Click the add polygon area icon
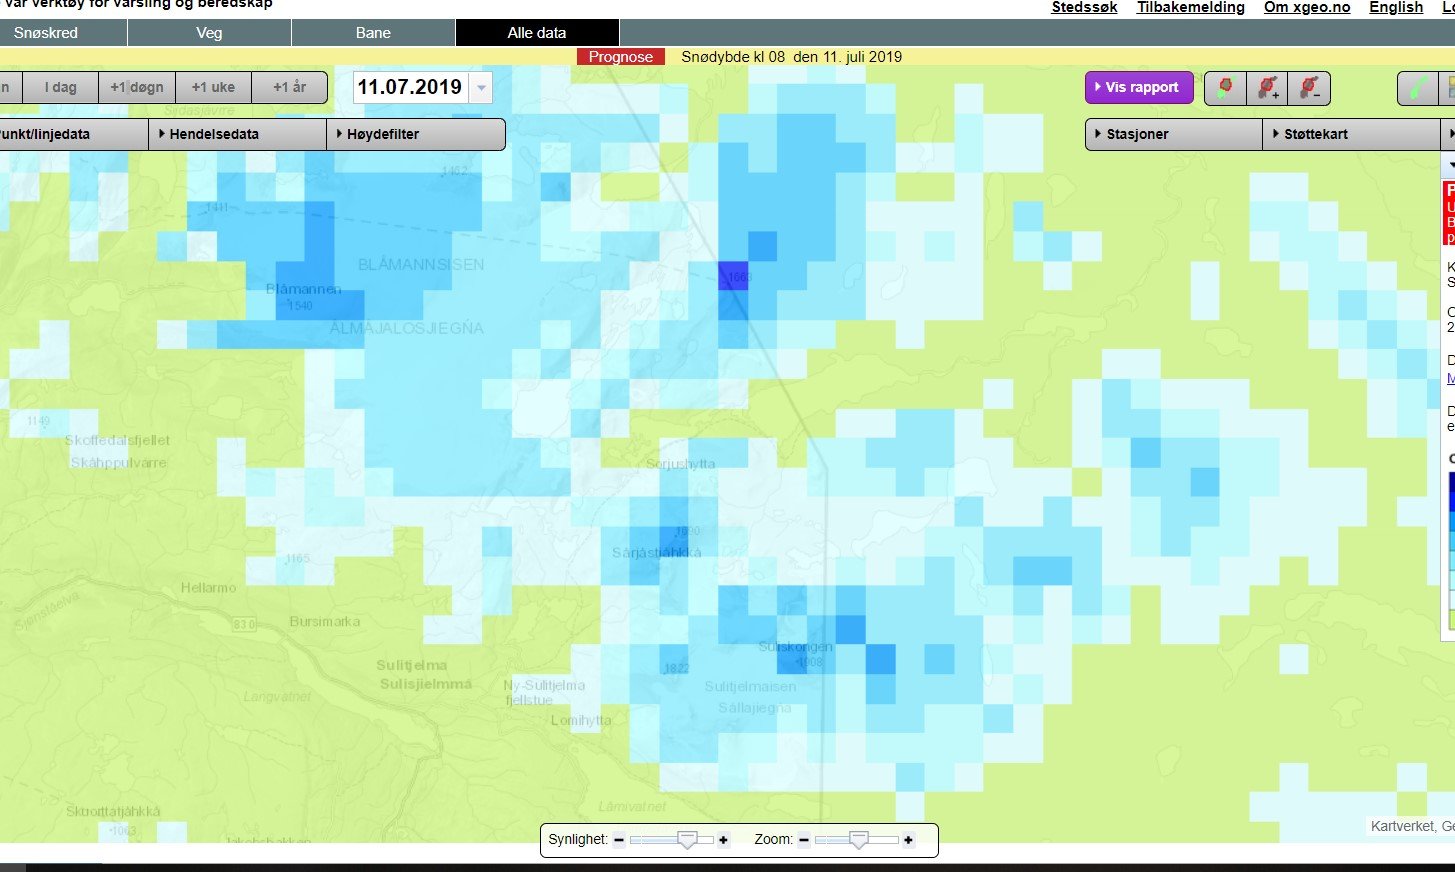1455x872 pixels. pyautogui.click(x=1267, y=88)
